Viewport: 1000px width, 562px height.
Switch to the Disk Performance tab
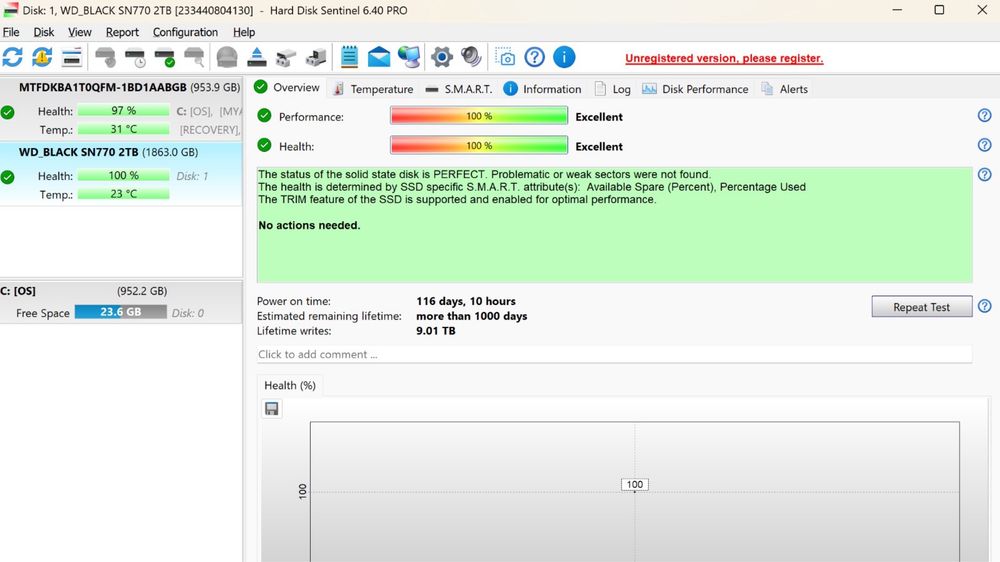(x=695, y=89)
